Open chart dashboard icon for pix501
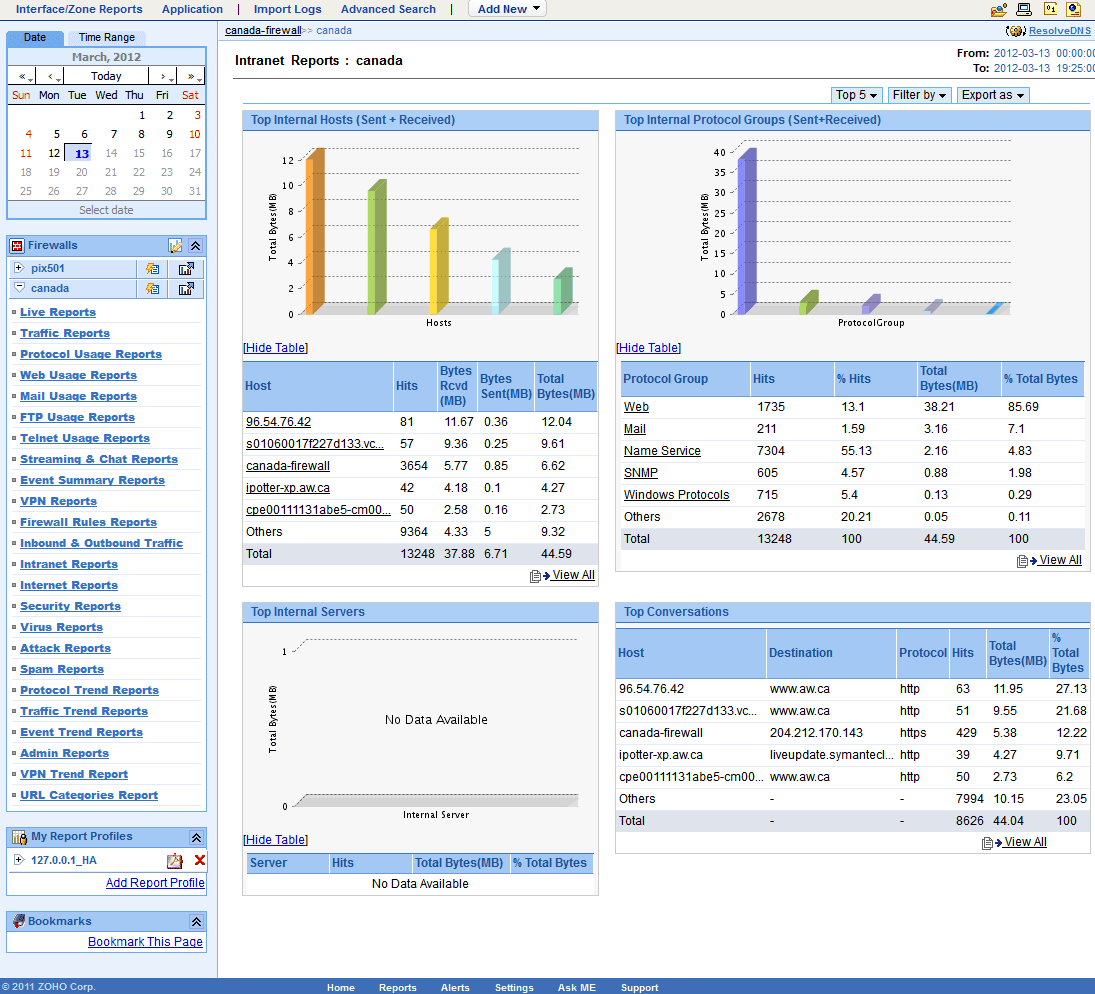The height and width of the screenshot is (994, 1095). [186, 269]
